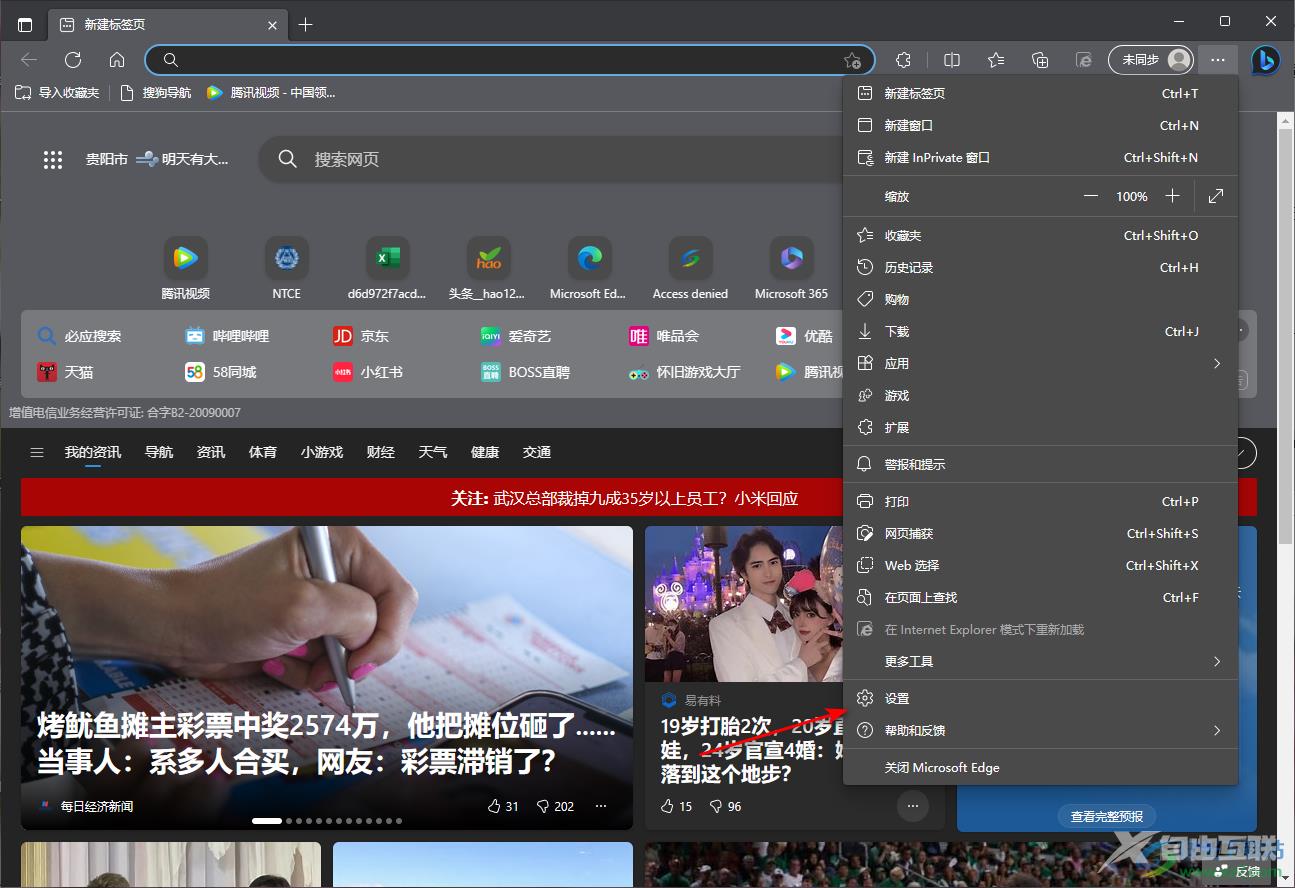
Task: Open the tab actions menu icon
Action: (x=25, y=25)
